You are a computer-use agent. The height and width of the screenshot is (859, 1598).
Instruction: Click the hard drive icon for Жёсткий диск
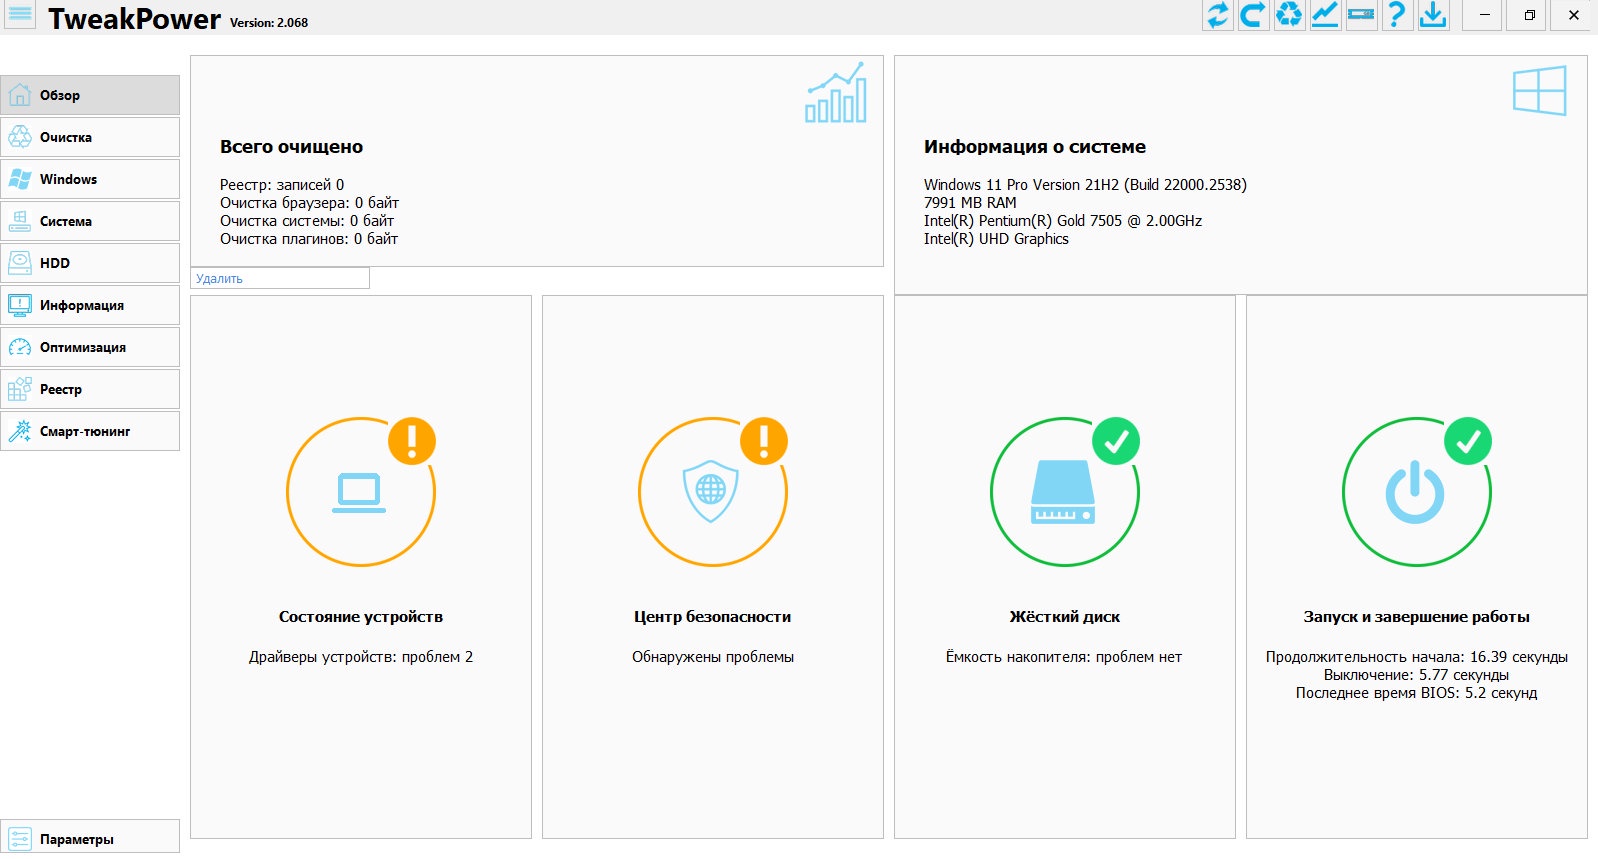click(x=1063, y=492)
